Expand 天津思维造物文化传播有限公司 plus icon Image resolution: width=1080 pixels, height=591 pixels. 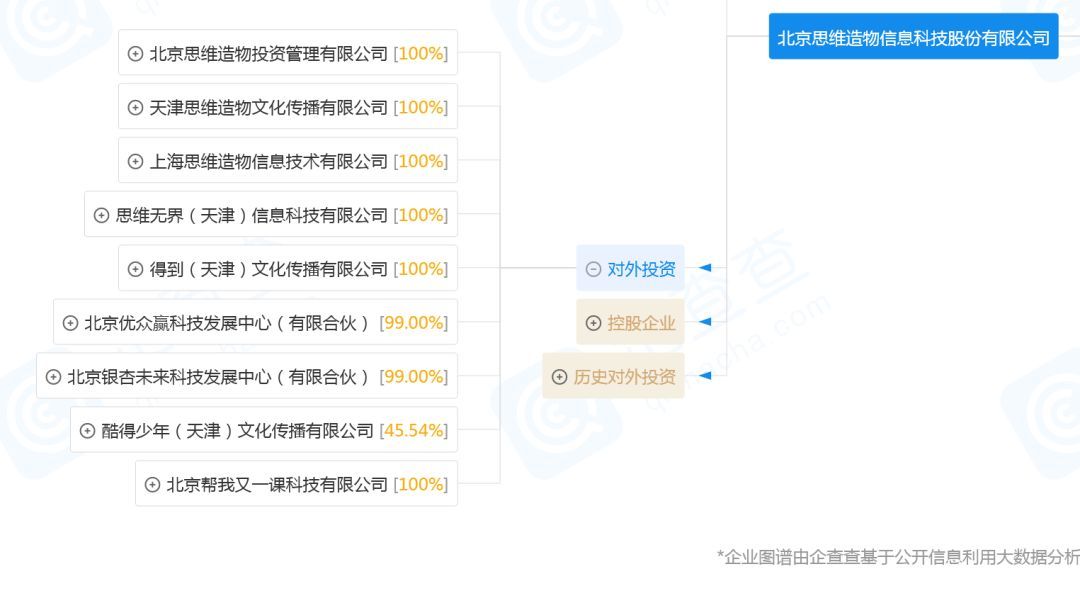click(135, 108)
